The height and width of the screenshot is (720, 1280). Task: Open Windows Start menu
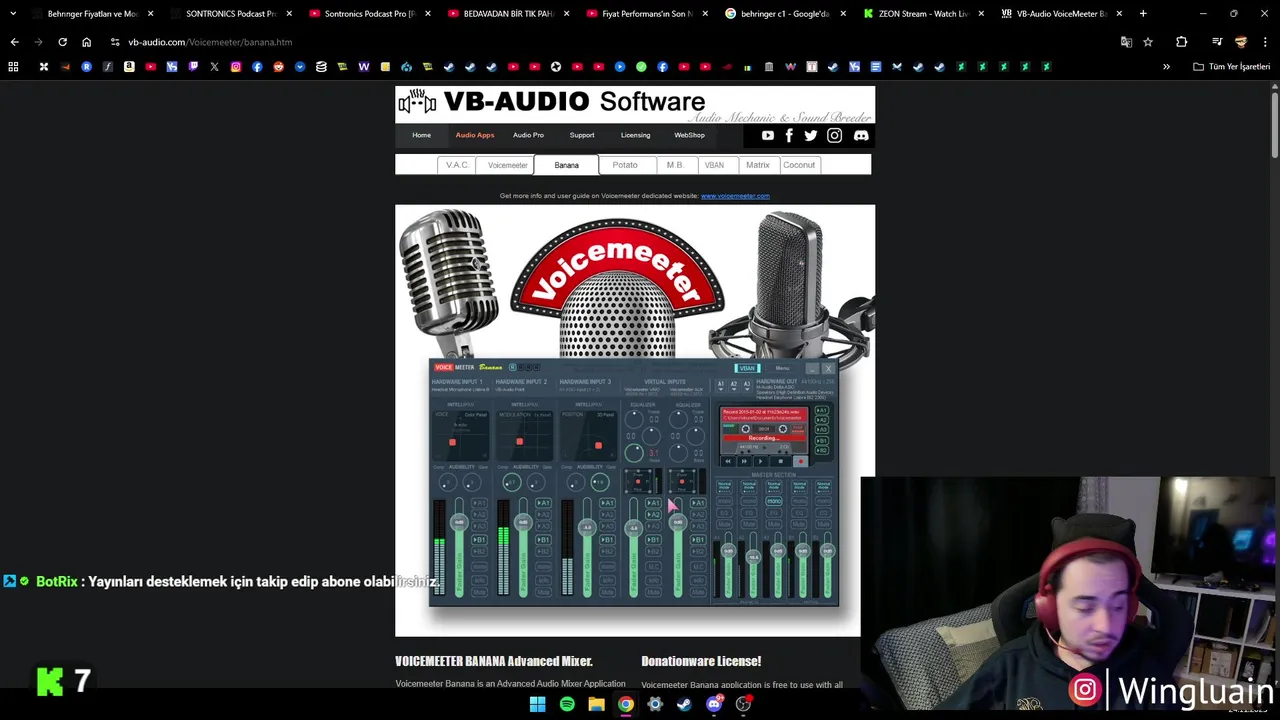[537, 704]
